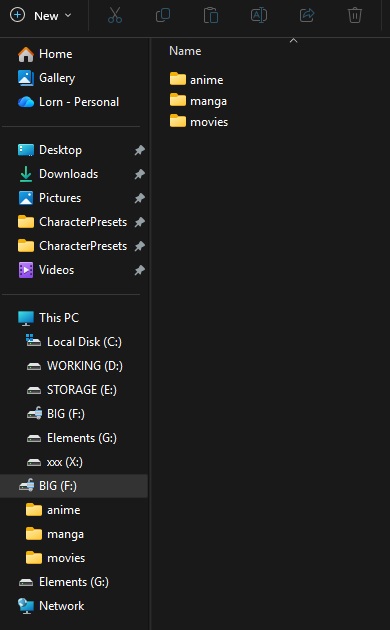390x630 pixels.
Task: Click the pin icon next to second CharacterPresets
Action: (139, 246)
